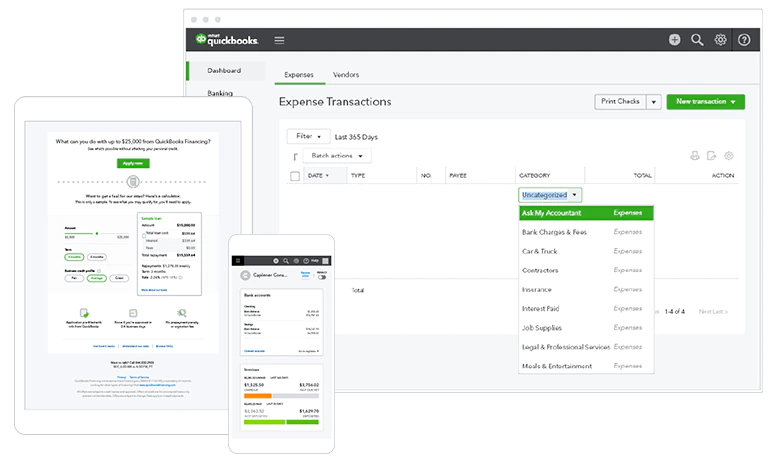777x468 pixels.
Task: Tap the Sample loan details card
Action: pos(169,254)
